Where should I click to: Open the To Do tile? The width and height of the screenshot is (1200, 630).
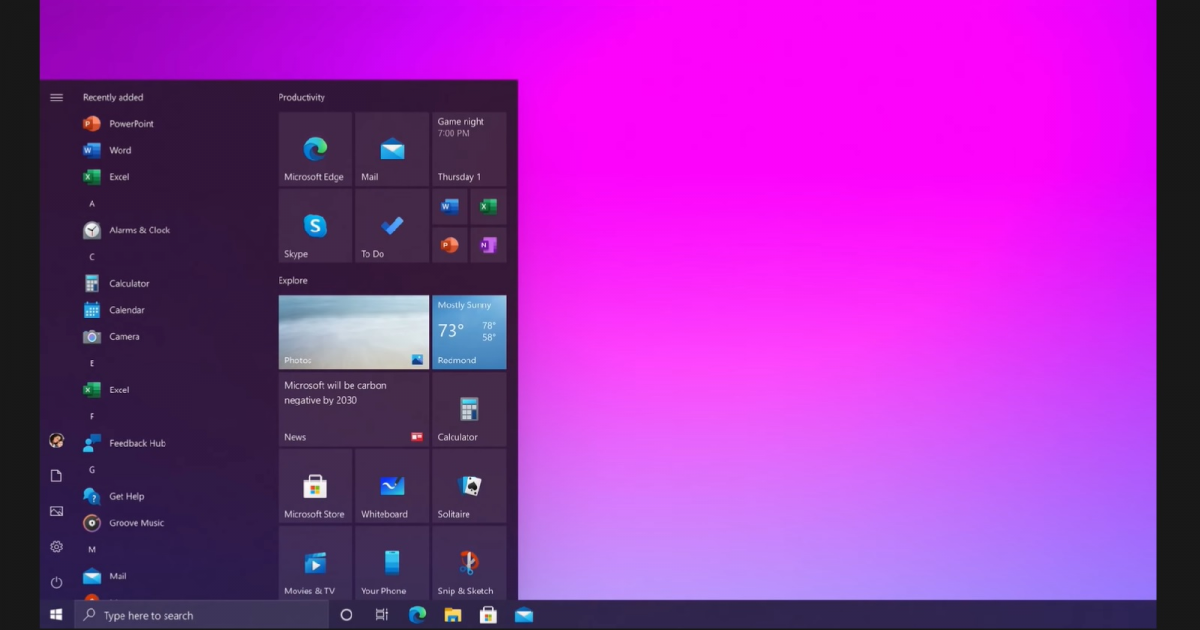coord(392,226)
